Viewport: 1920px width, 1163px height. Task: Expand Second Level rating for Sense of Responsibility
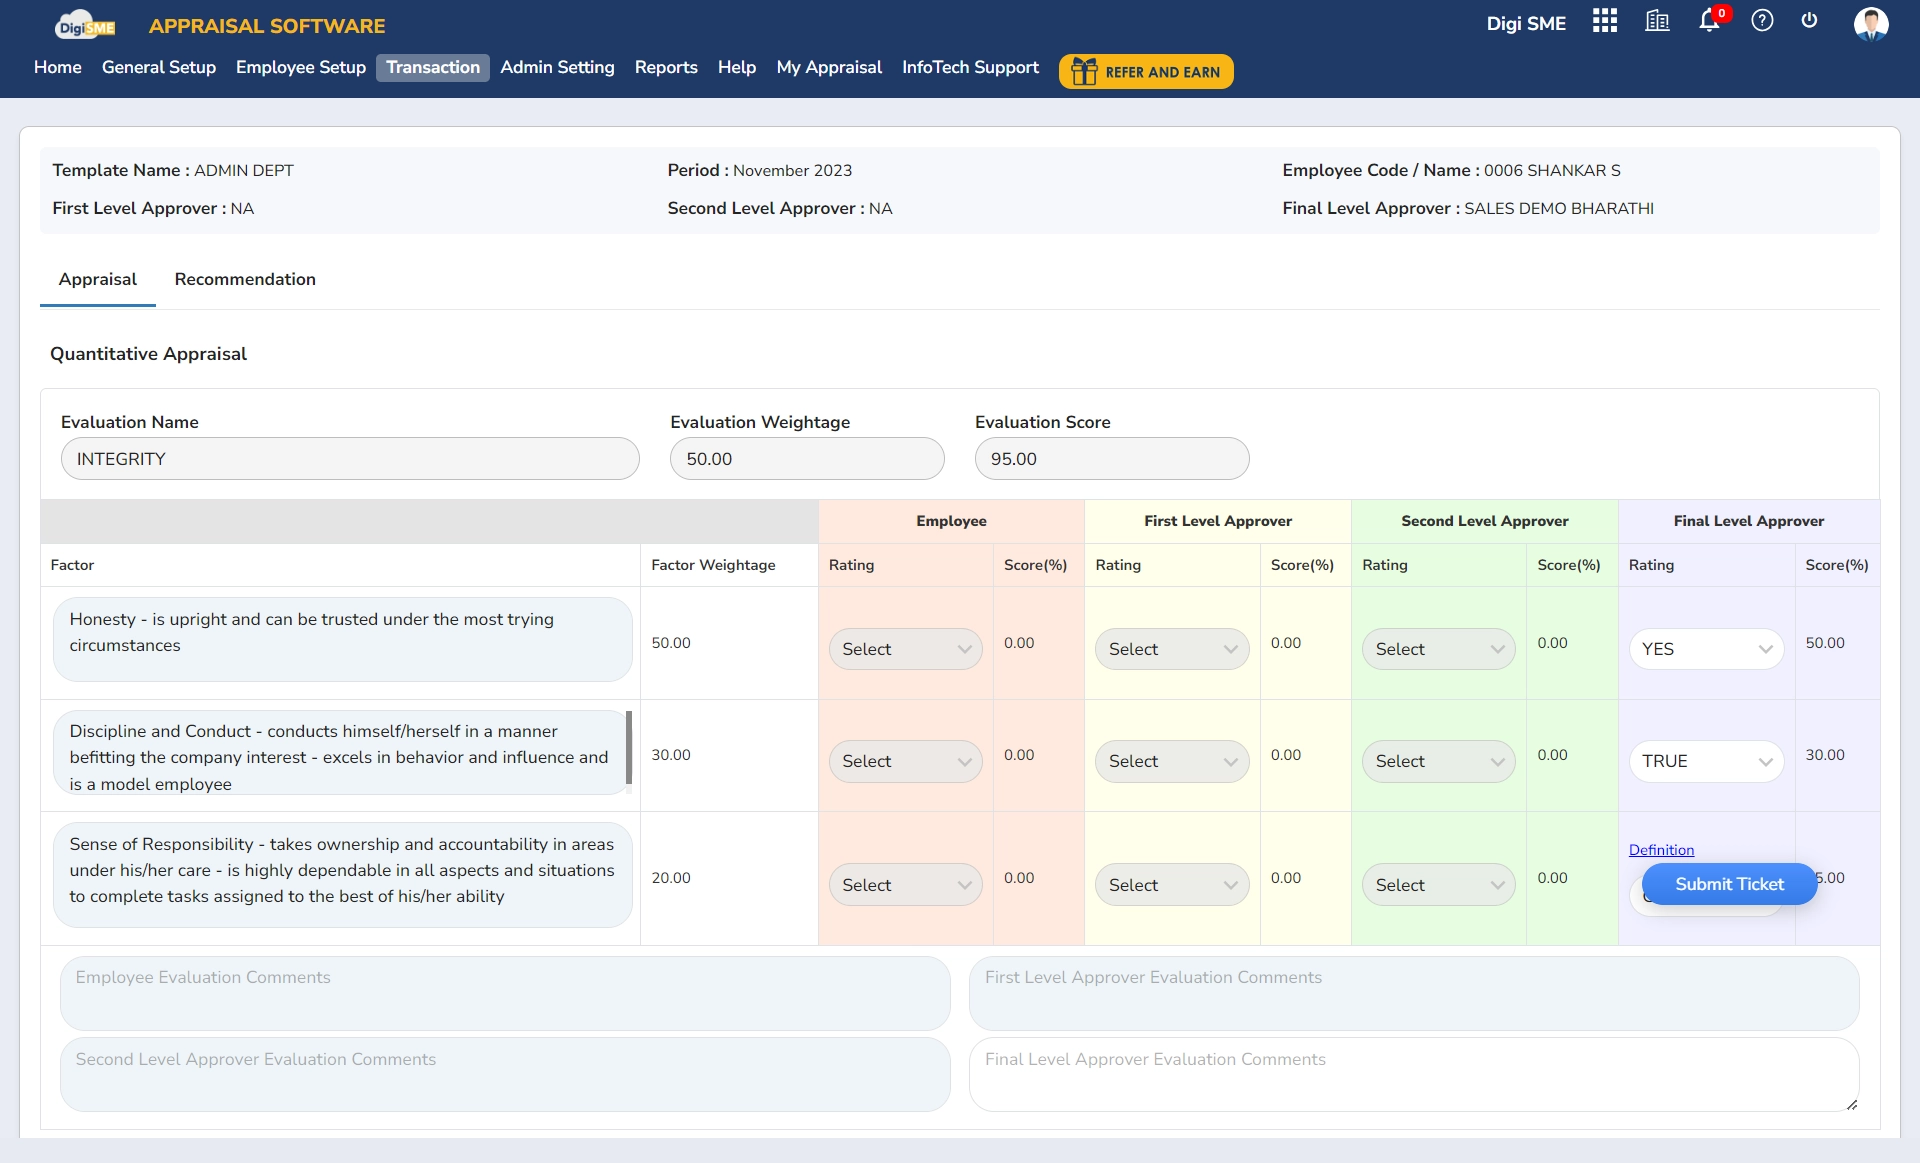[1438, 885]
